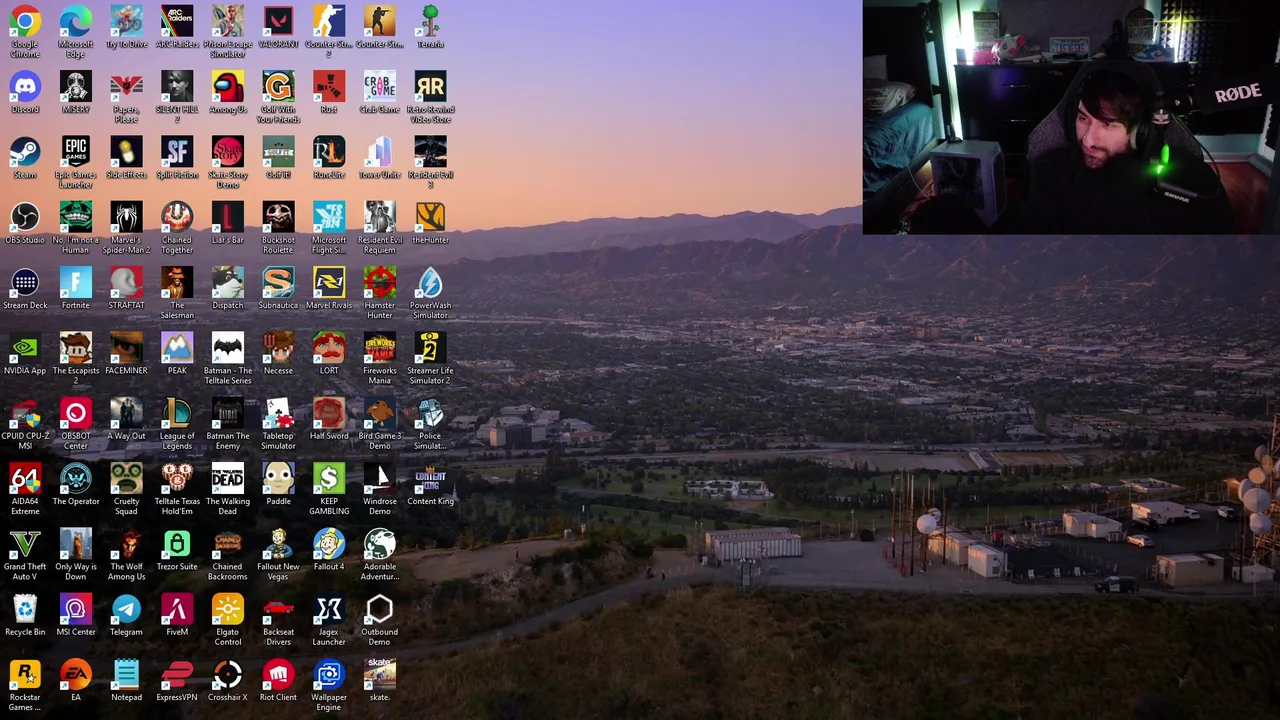The width and height of the screenshot is (1280, 720).
Task: Select the Crosshair X icon
Action: pyautogui.click(x=227, y=675)
